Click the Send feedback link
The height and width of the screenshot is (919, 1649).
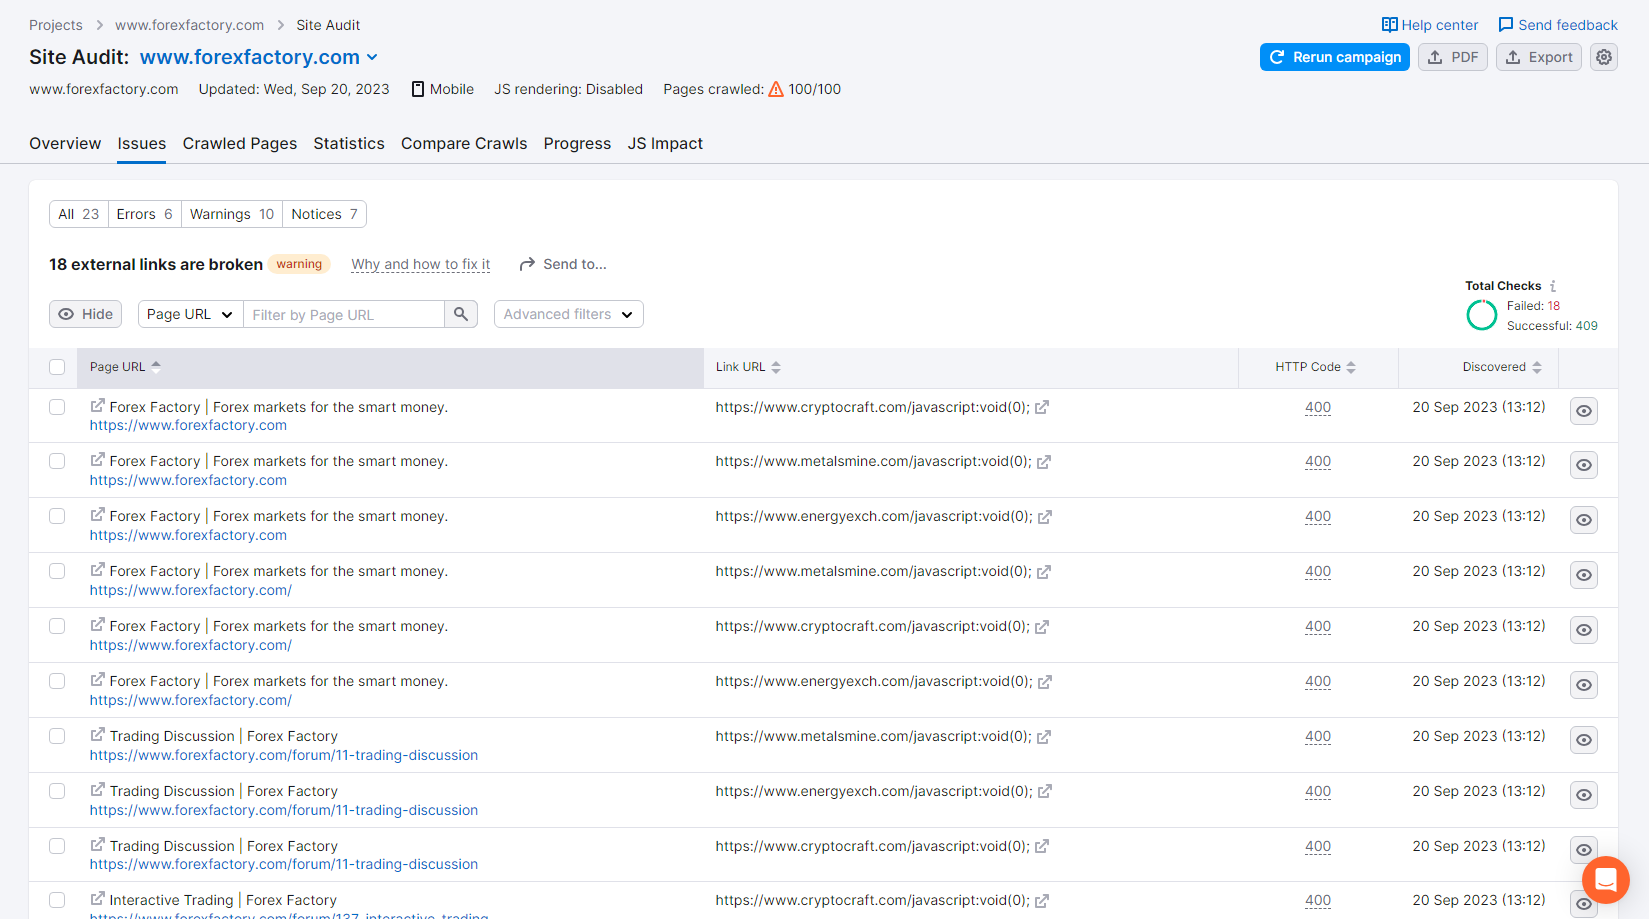[x=1558, y=25]
